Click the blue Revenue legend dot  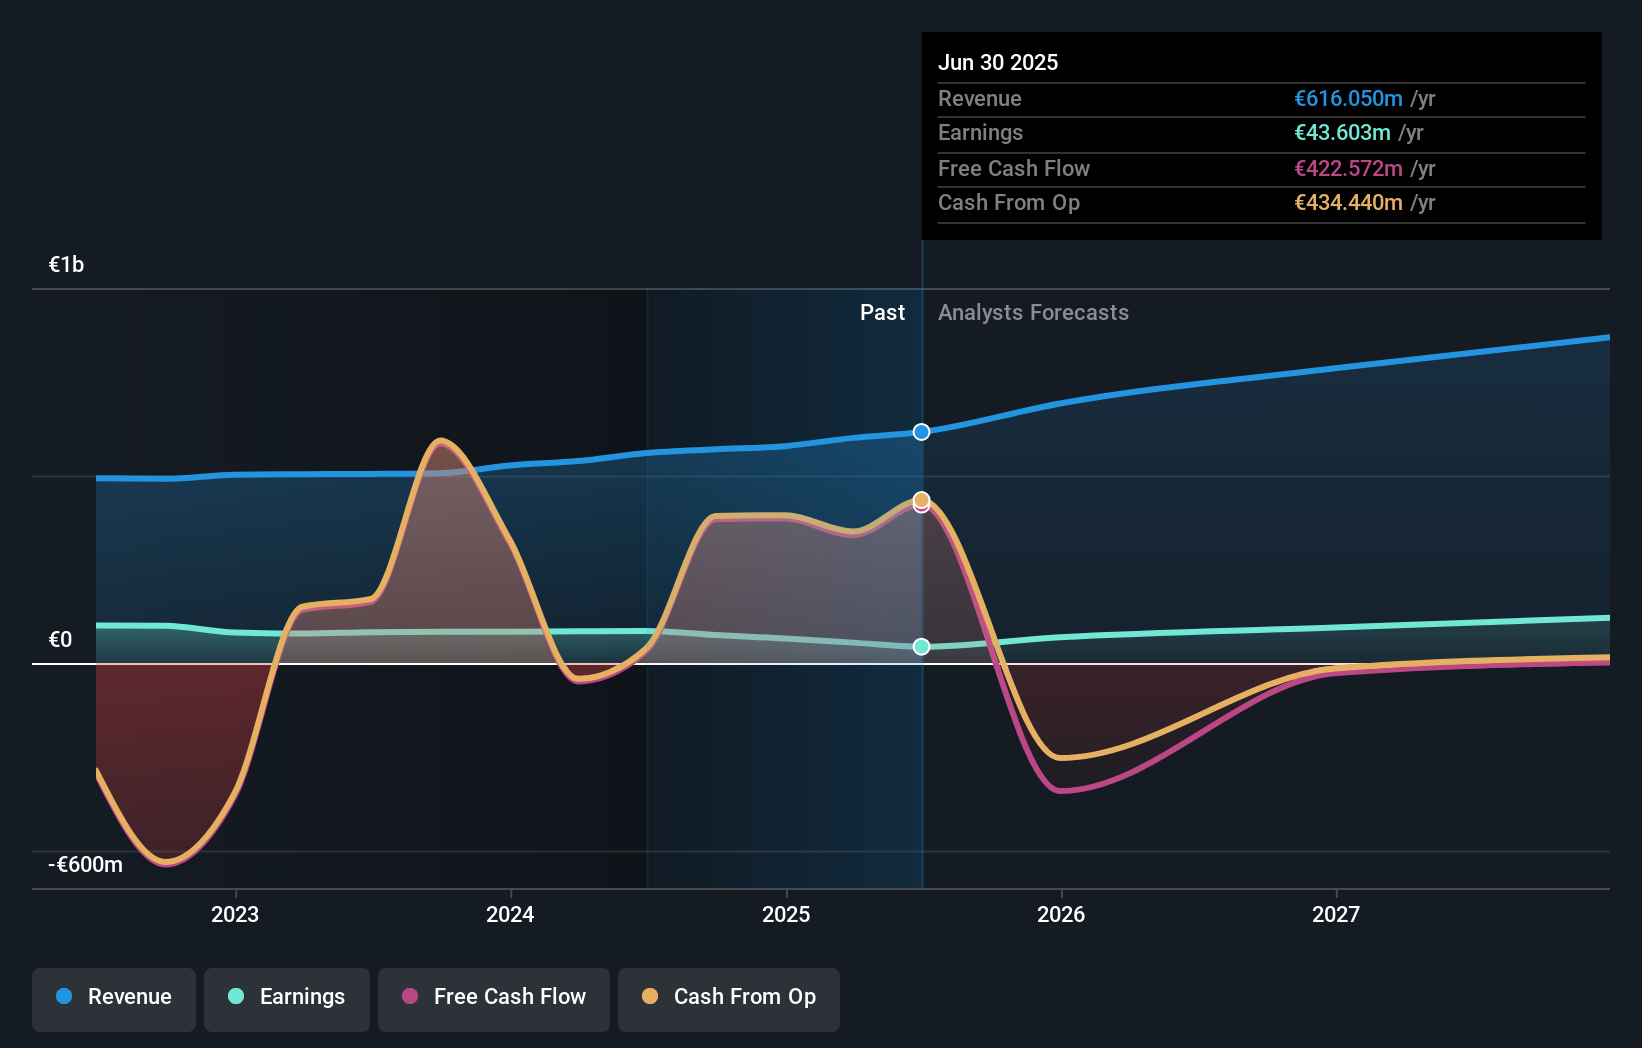[x=62, y=998]
